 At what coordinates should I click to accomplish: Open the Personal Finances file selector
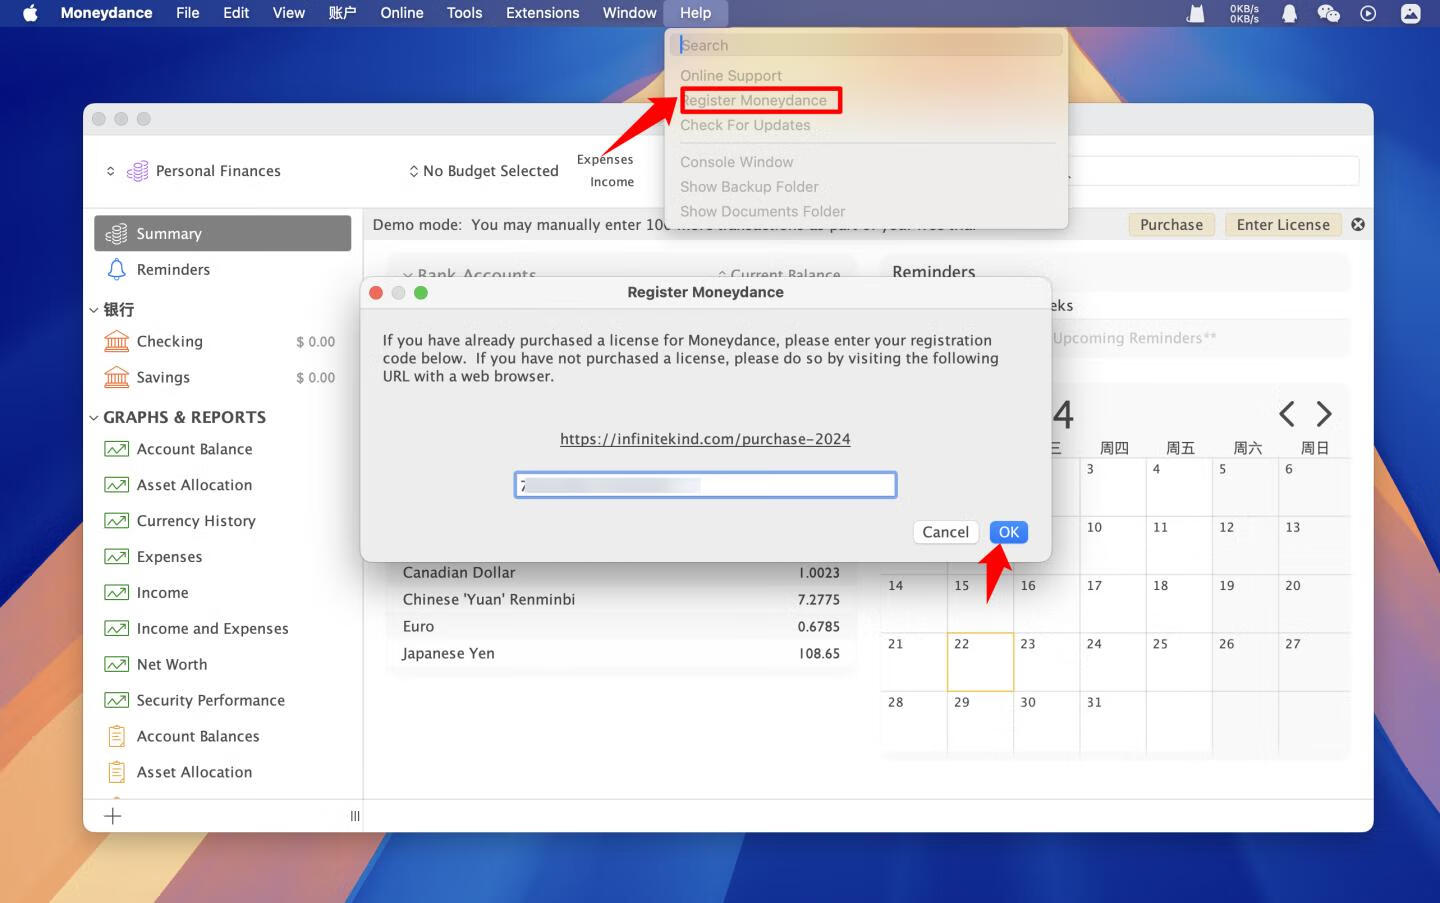[x=194, y=171]
